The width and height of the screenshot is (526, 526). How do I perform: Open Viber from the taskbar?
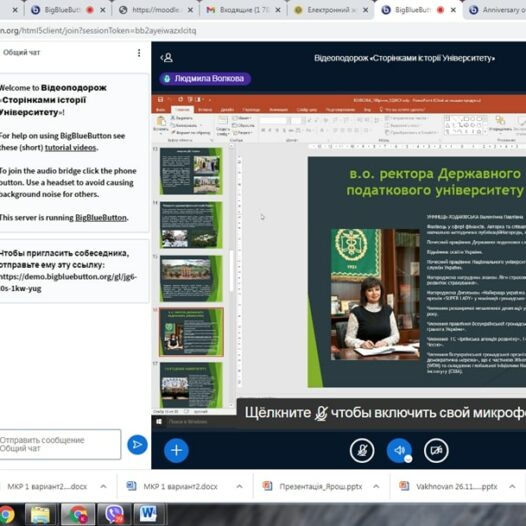coord(114,514)
